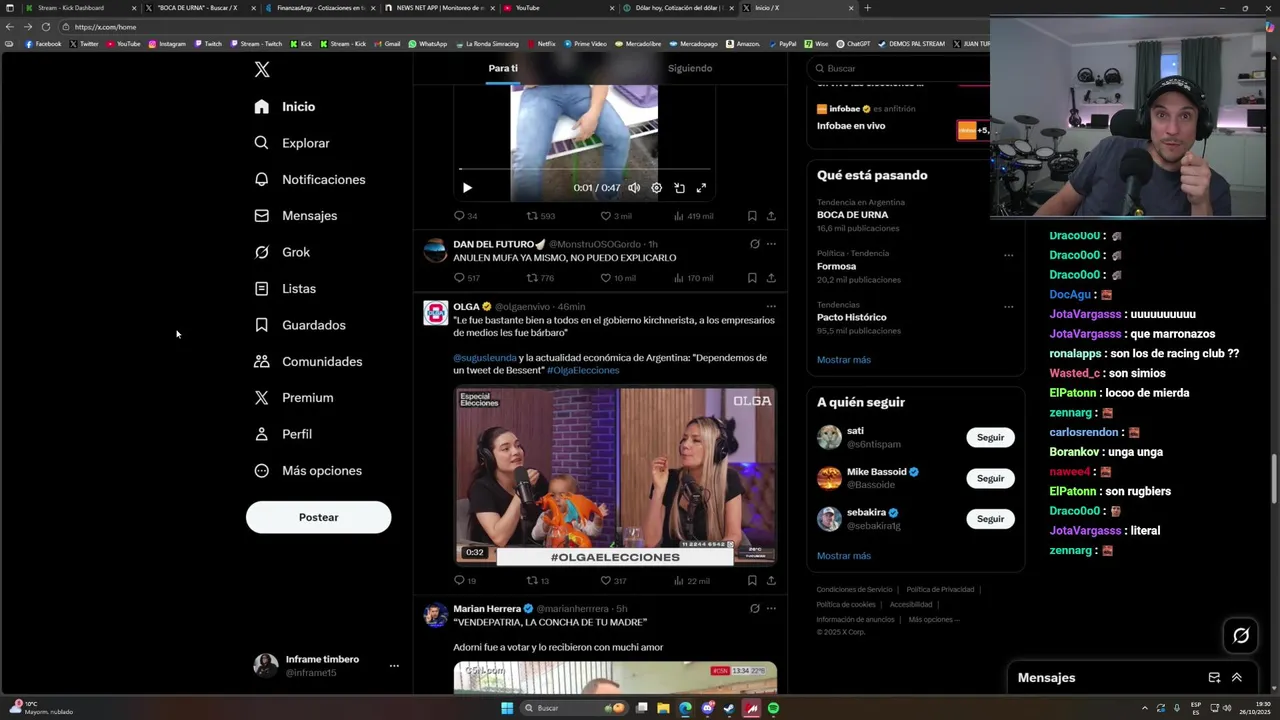Show more trends under Pacto Histórico
Screen dimensions: 1280x720
point(844,360)
